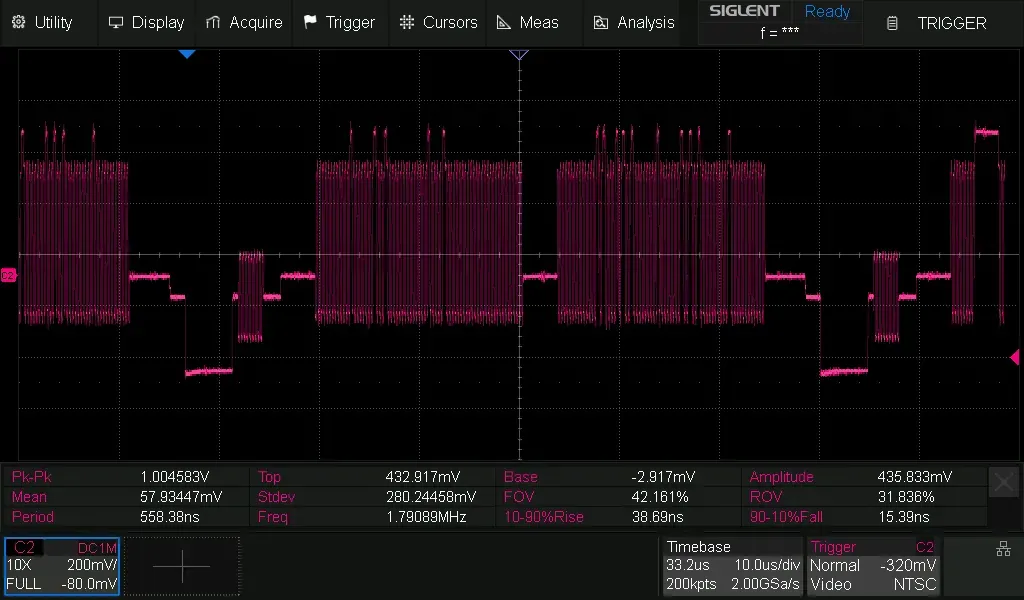Screen dimensions: 1024x600
Task: Open the Timebase settings box
Action: (732, 566)
